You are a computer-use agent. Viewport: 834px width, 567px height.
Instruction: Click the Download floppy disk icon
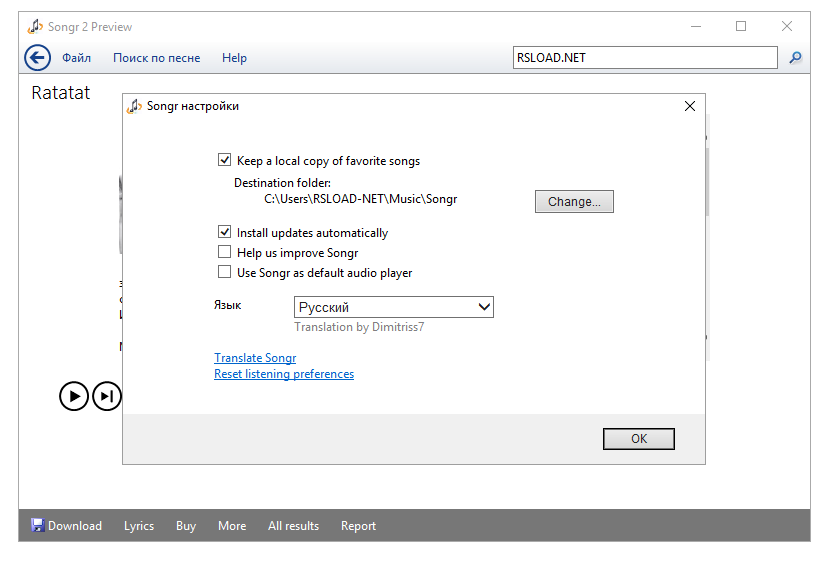37,526
